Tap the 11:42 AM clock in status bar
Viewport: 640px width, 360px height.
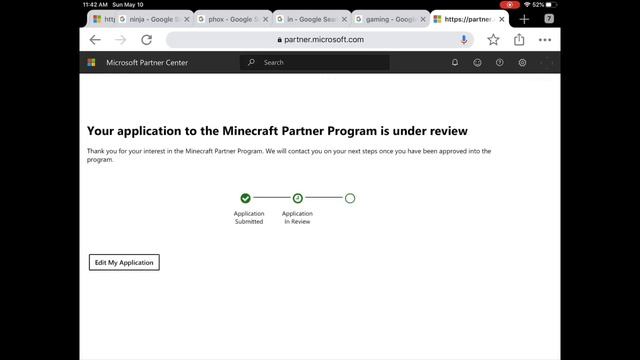[x=95, y=5]
